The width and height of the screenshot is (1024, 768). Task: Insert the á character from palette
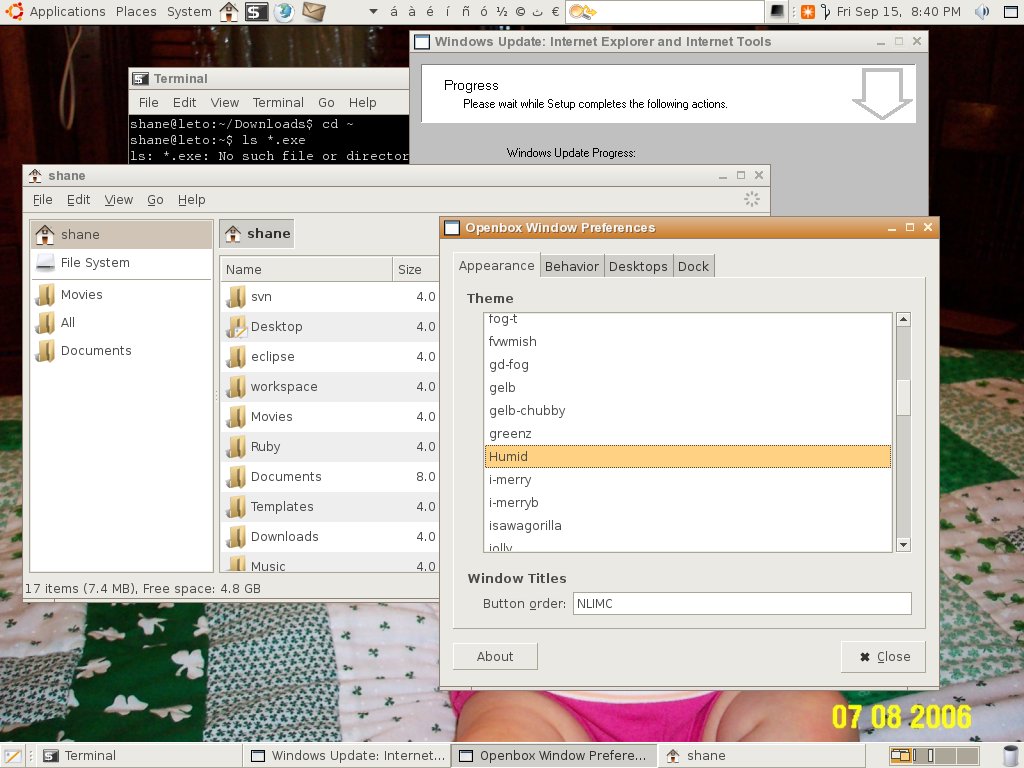(394, 12)
